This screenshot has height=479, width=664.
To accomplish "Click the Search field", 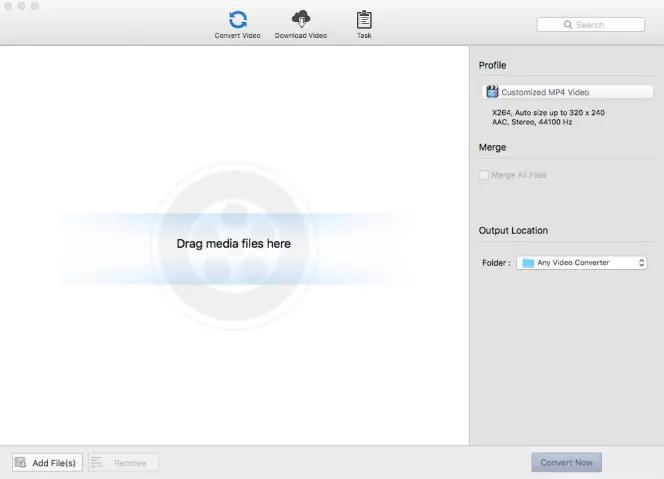I will (x=591, y=25).
